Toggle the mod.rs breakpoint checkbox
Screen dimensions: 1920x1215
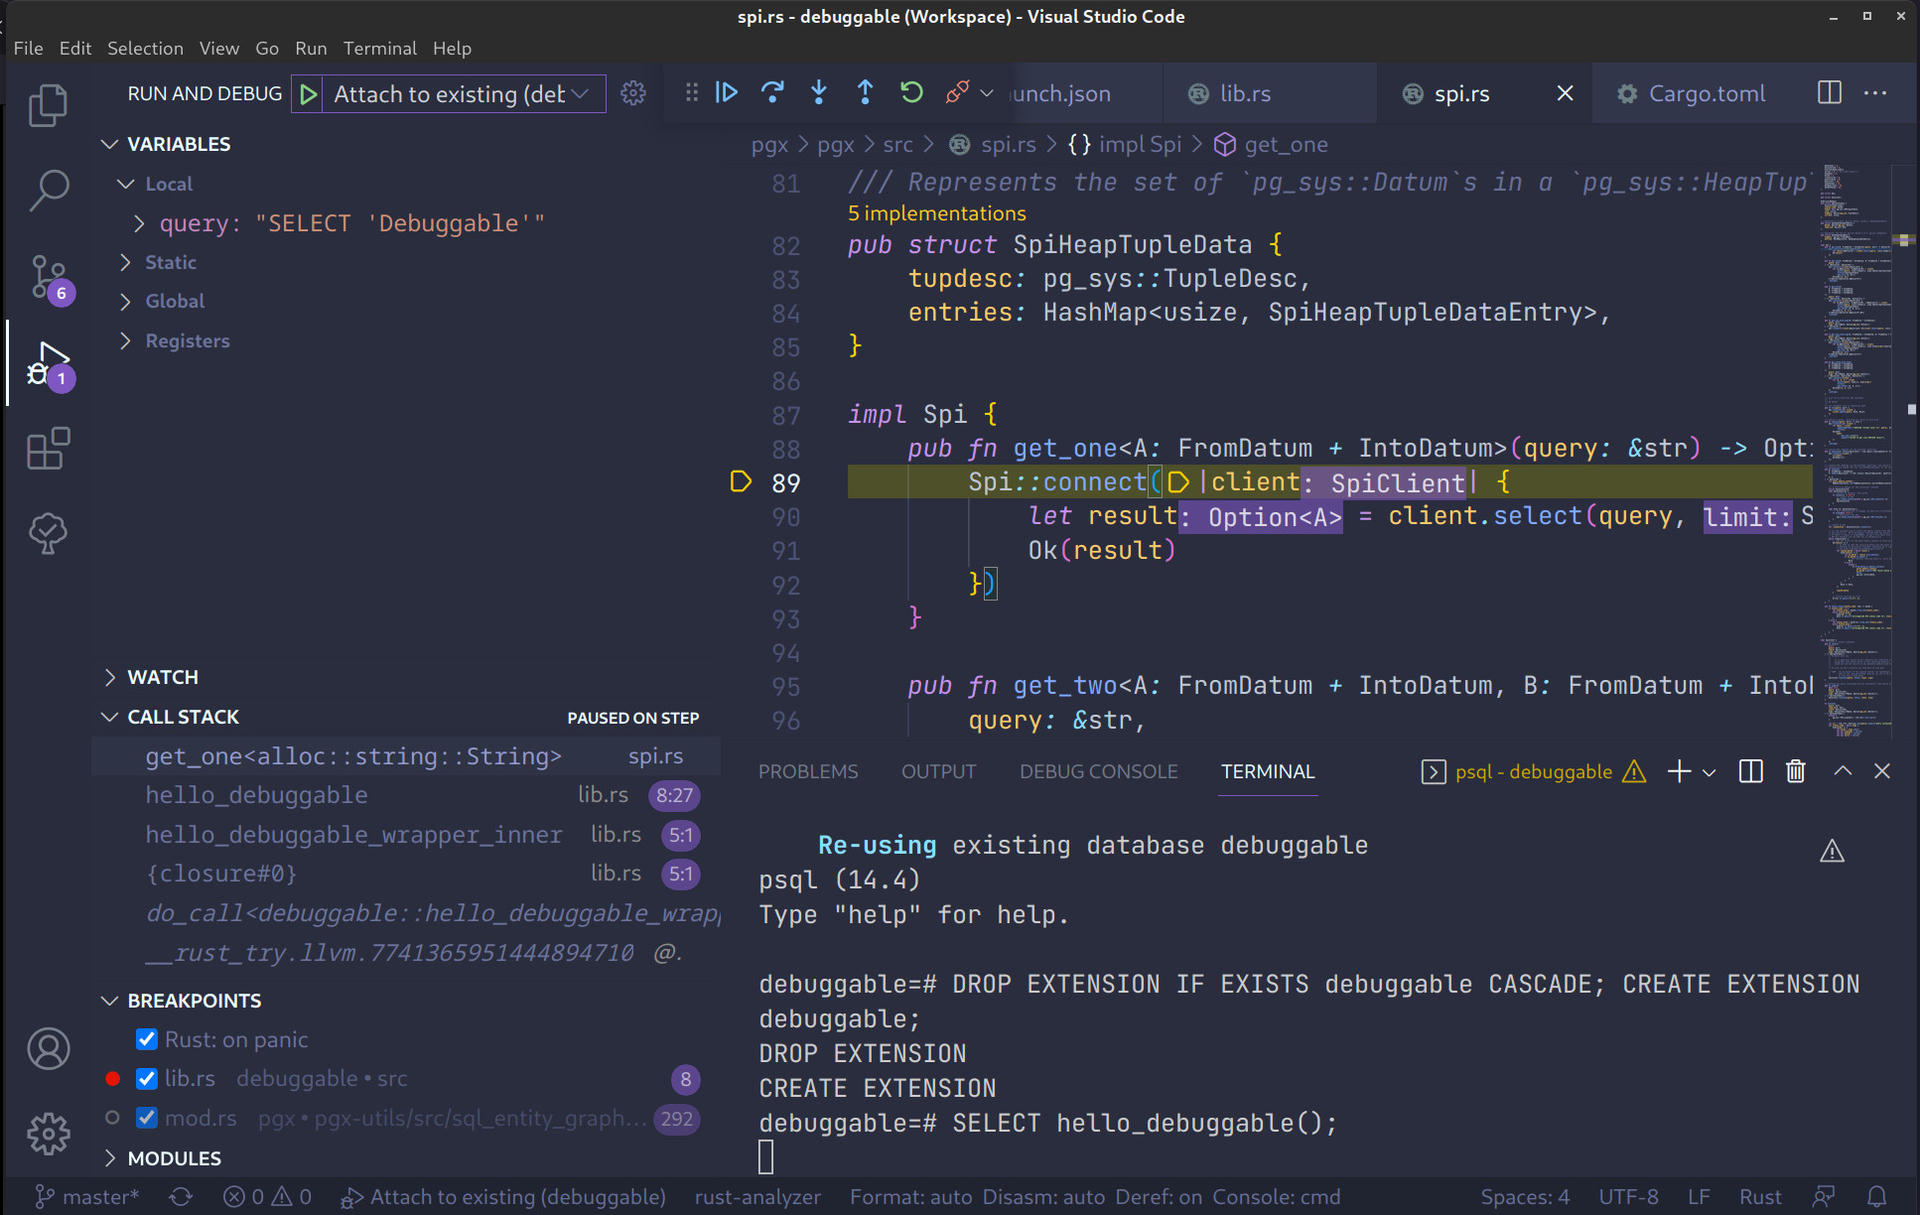(147, 1118)
